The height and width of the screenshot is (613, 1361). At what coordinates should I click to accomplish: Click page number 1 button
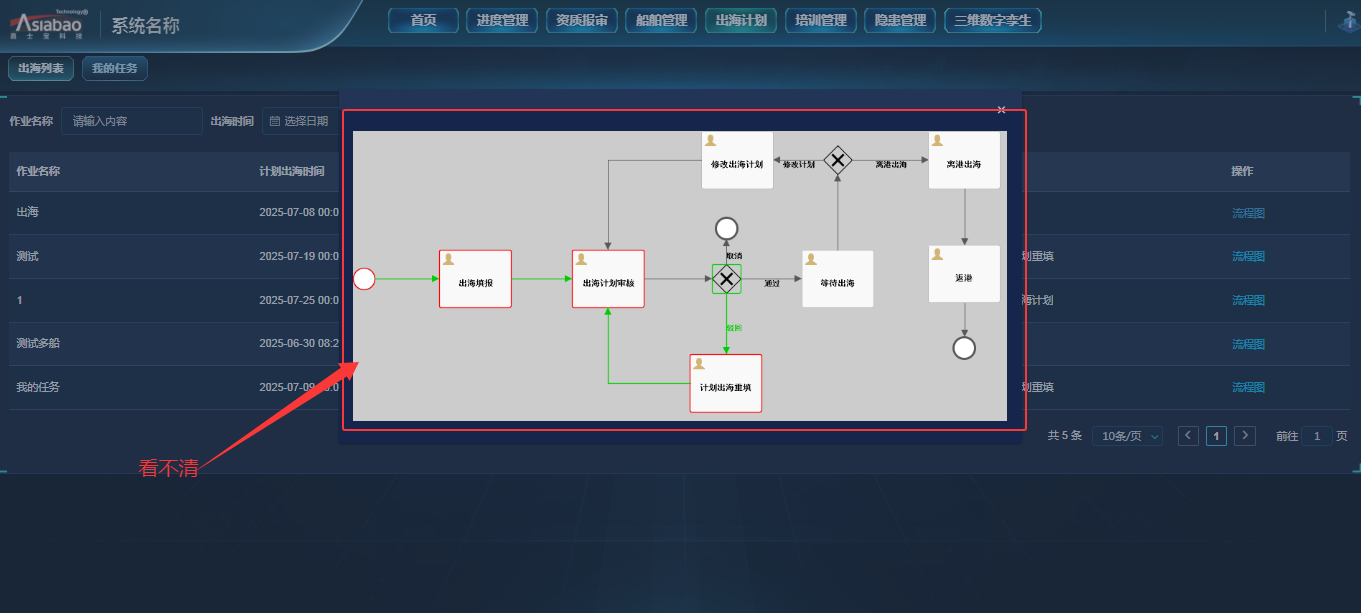point(1216,436)
